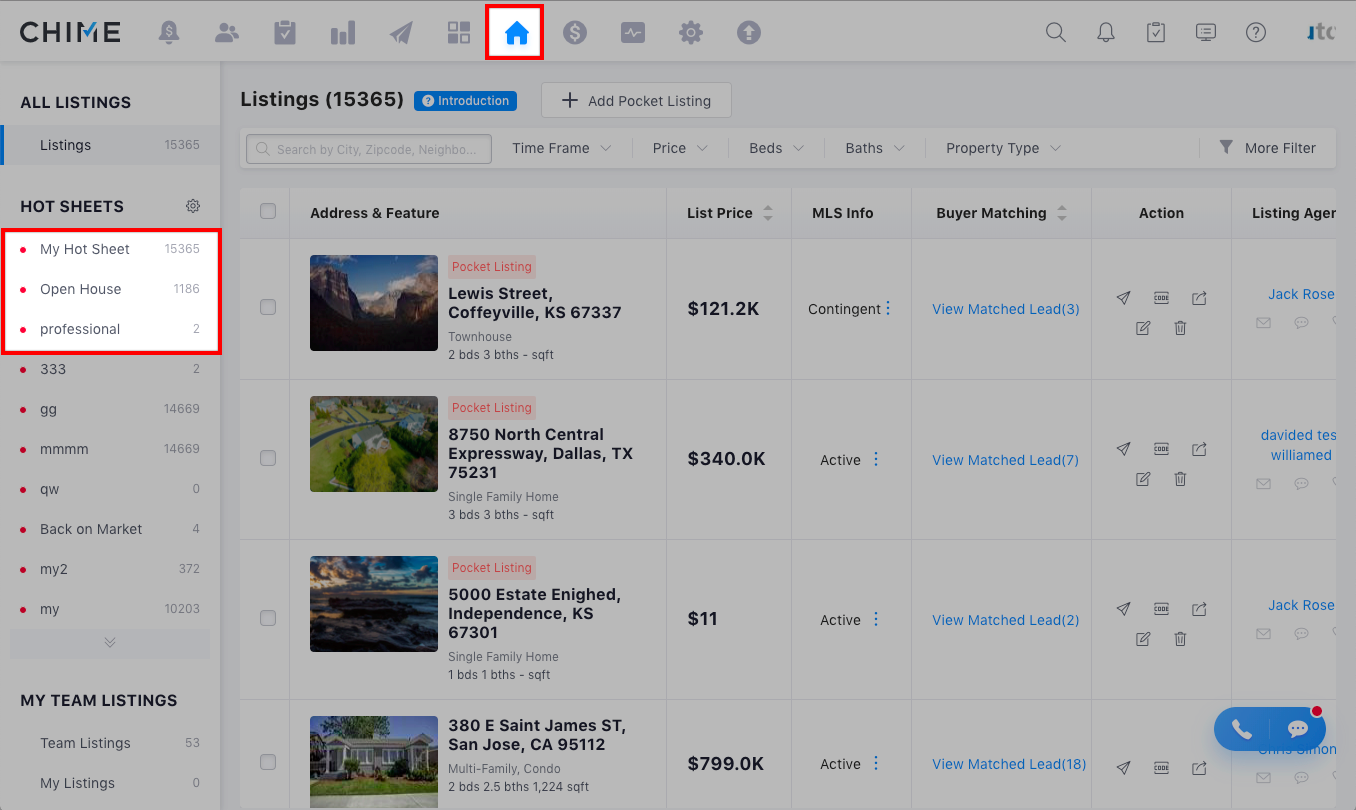The height and width of the screenshot is (810, 1356).
Task: Open the search magnifier icon in header
Action: [x=1055, y=33]
